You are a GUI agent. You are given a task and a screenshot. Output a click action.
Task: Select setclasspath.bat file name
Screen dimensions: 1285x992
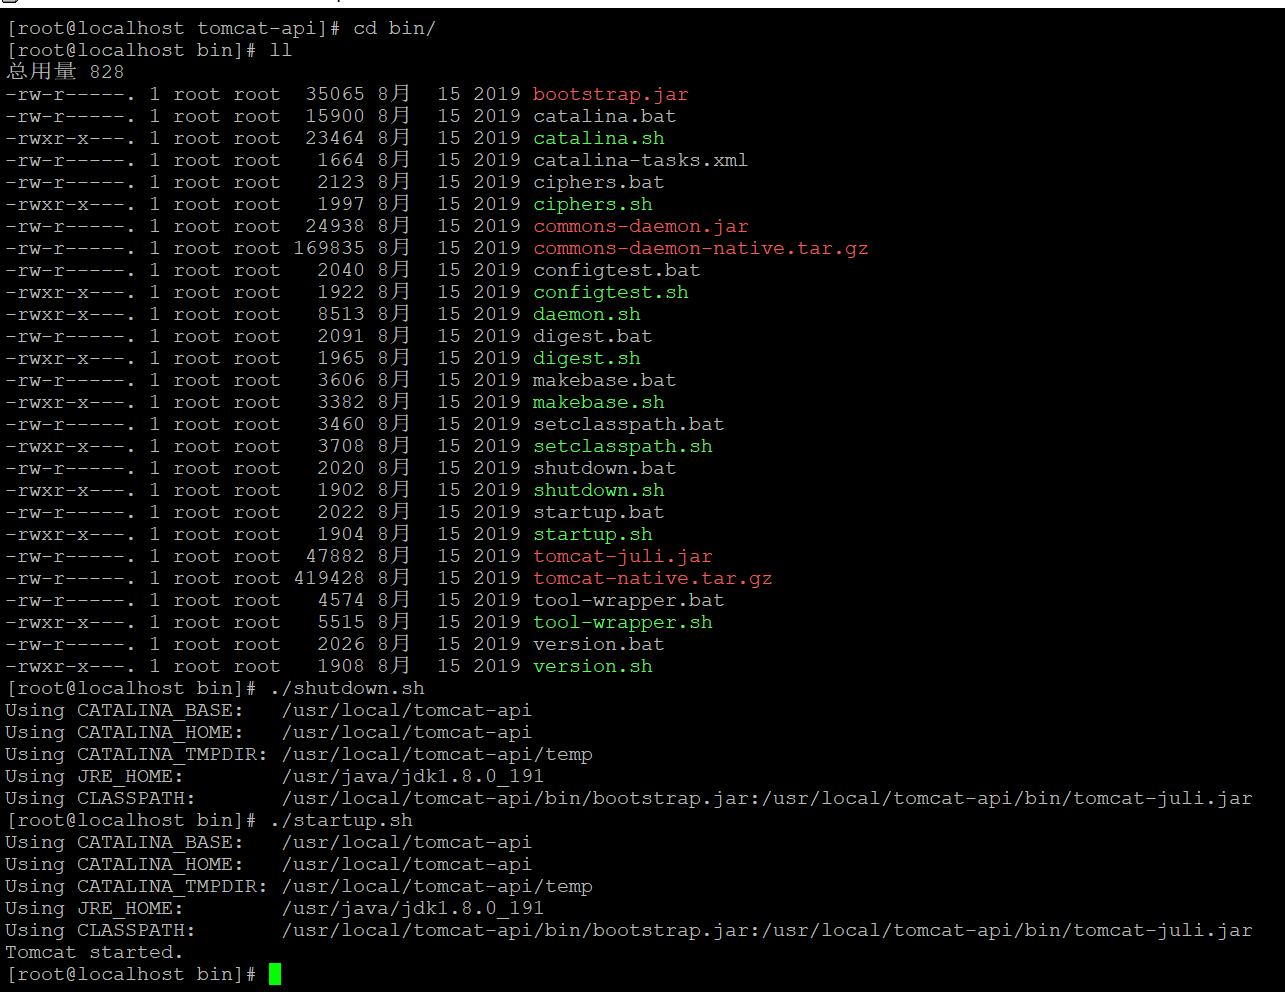628,424
